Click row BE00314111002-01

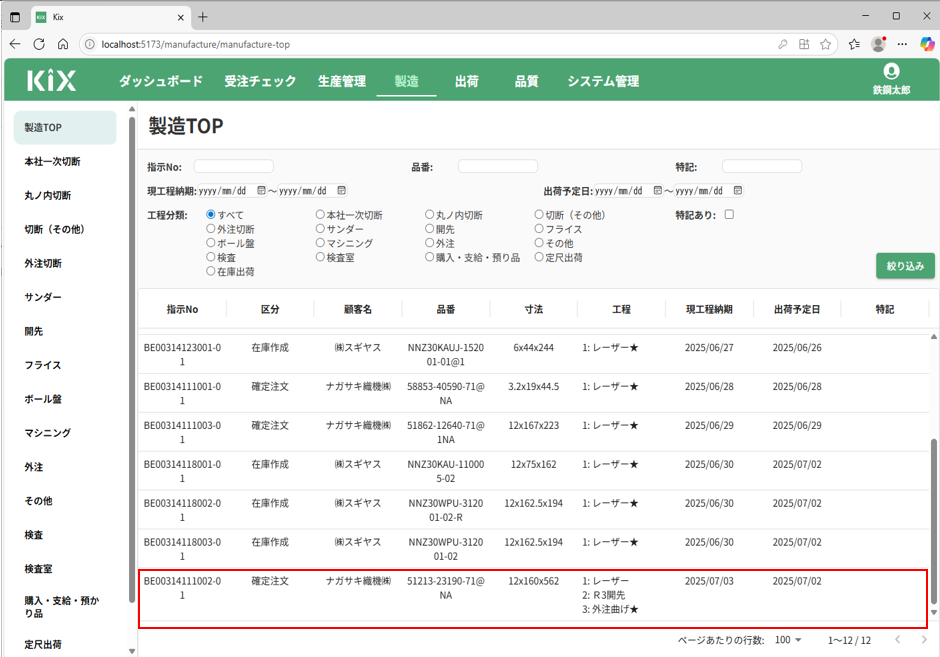533,595
